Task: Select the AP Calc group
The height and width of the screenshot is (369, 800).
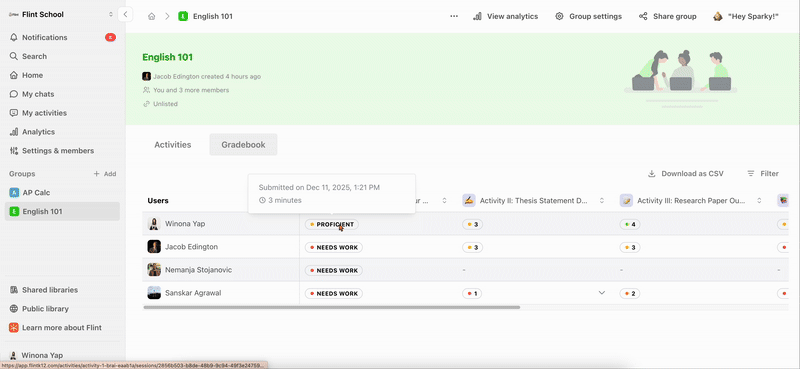Action: (x=62, y=192)
